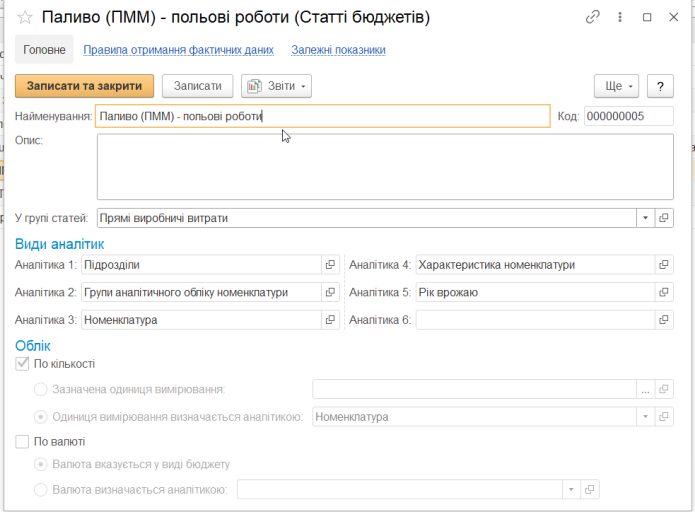Open help with the question mark button
Screen dimensions: 695x512
pyautogui.click(x=660, y=86)
